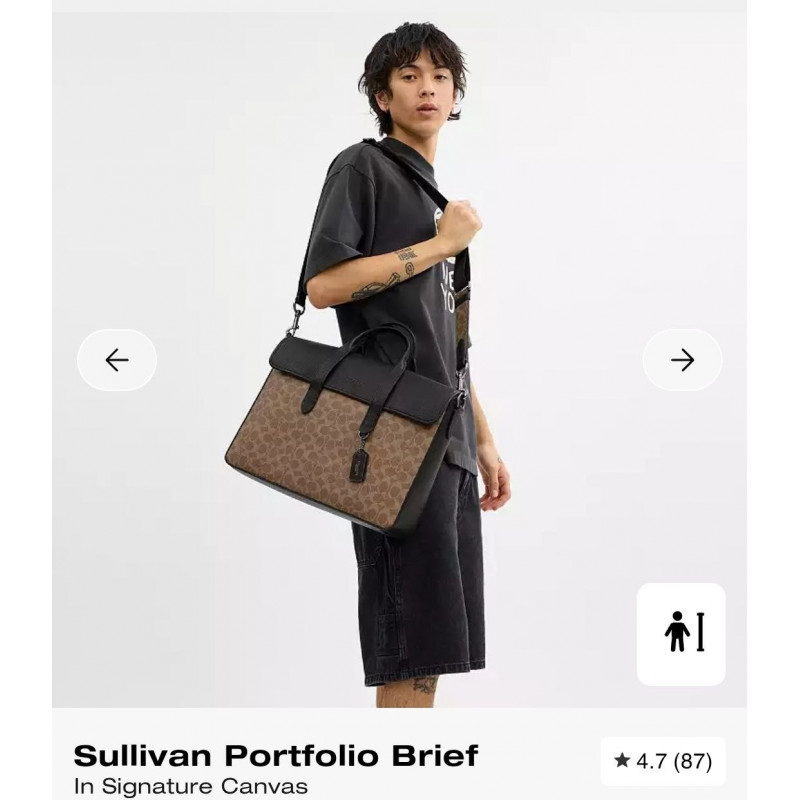The width and height of the screenshot is (800, 800).
Task: Tap the signature canvas briefcase in photo
Action: tap(342, 434)
